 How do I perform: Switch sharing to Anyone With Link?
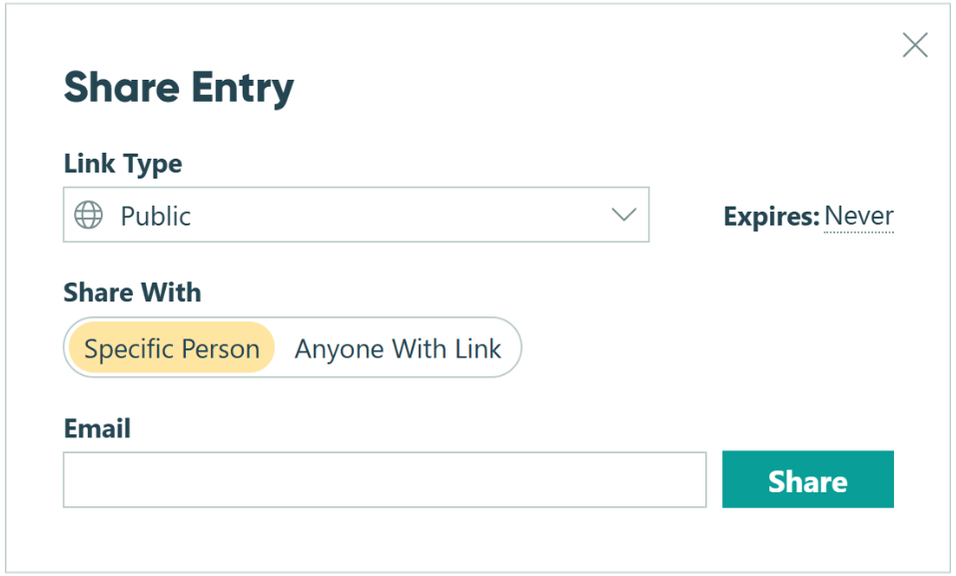point(397,348)
